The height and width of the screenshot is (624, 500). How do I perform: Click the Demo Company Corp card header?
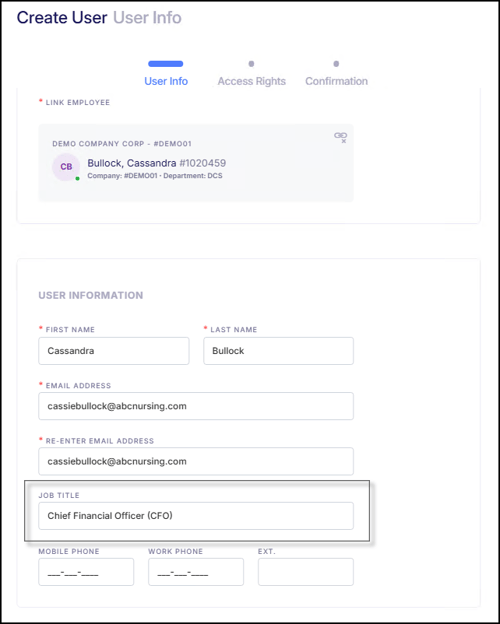point(122,144)
